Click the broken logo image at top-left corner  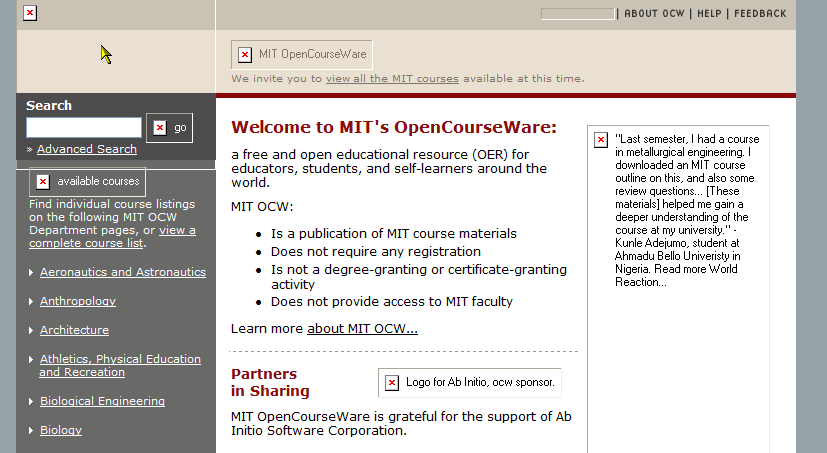tap(30, 13)
